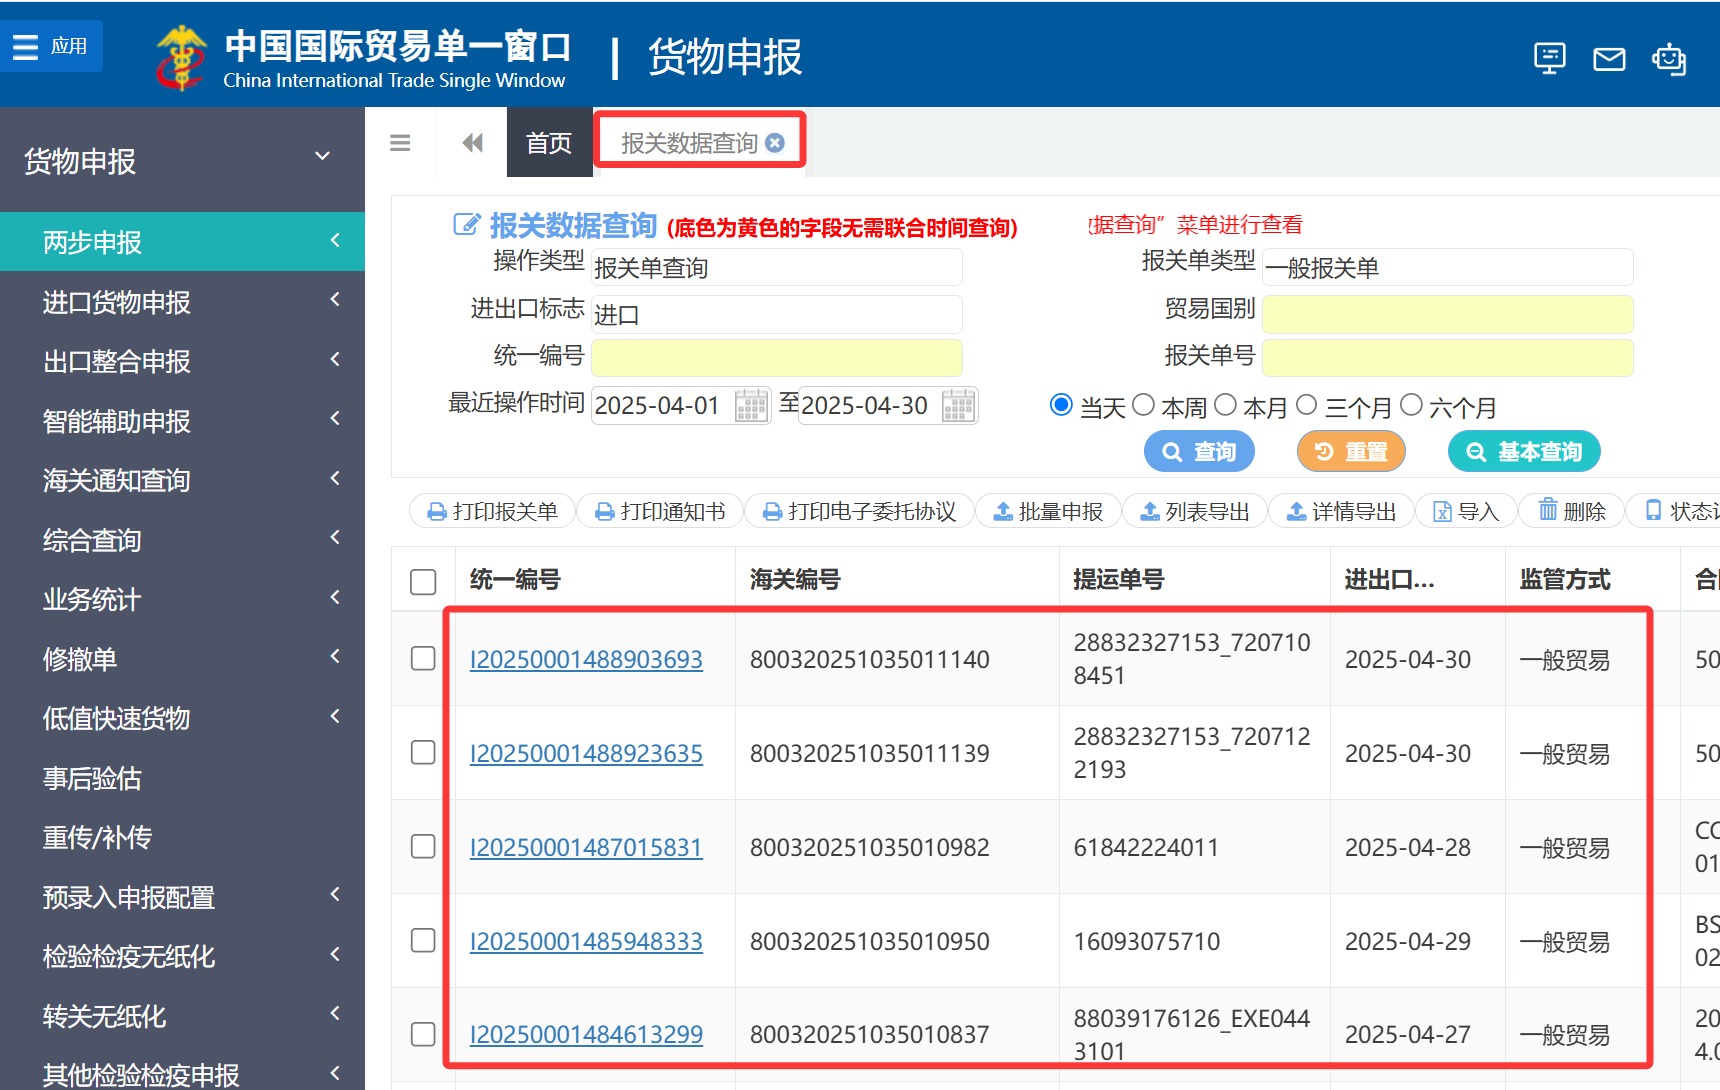Tick checkbox for row I20250001488903693
Screen dimensions: 1720x1090
[x=423, y=658]
